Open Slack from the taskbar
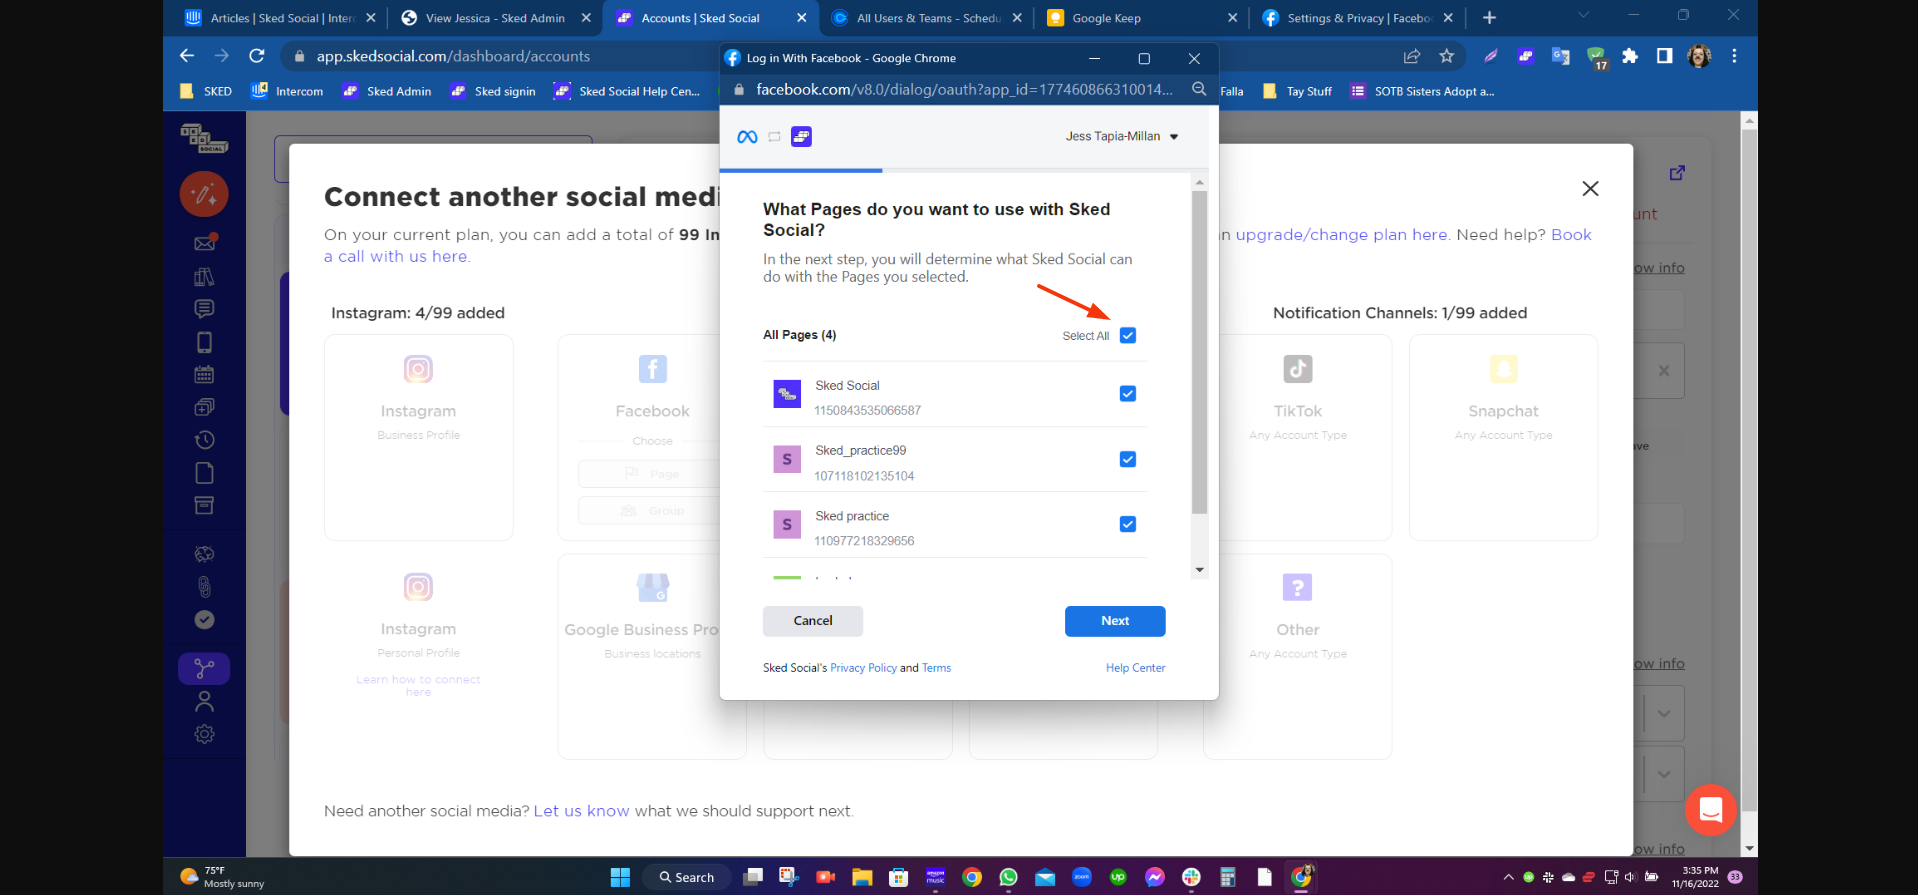The image size is (1918, 895). 1191,877
